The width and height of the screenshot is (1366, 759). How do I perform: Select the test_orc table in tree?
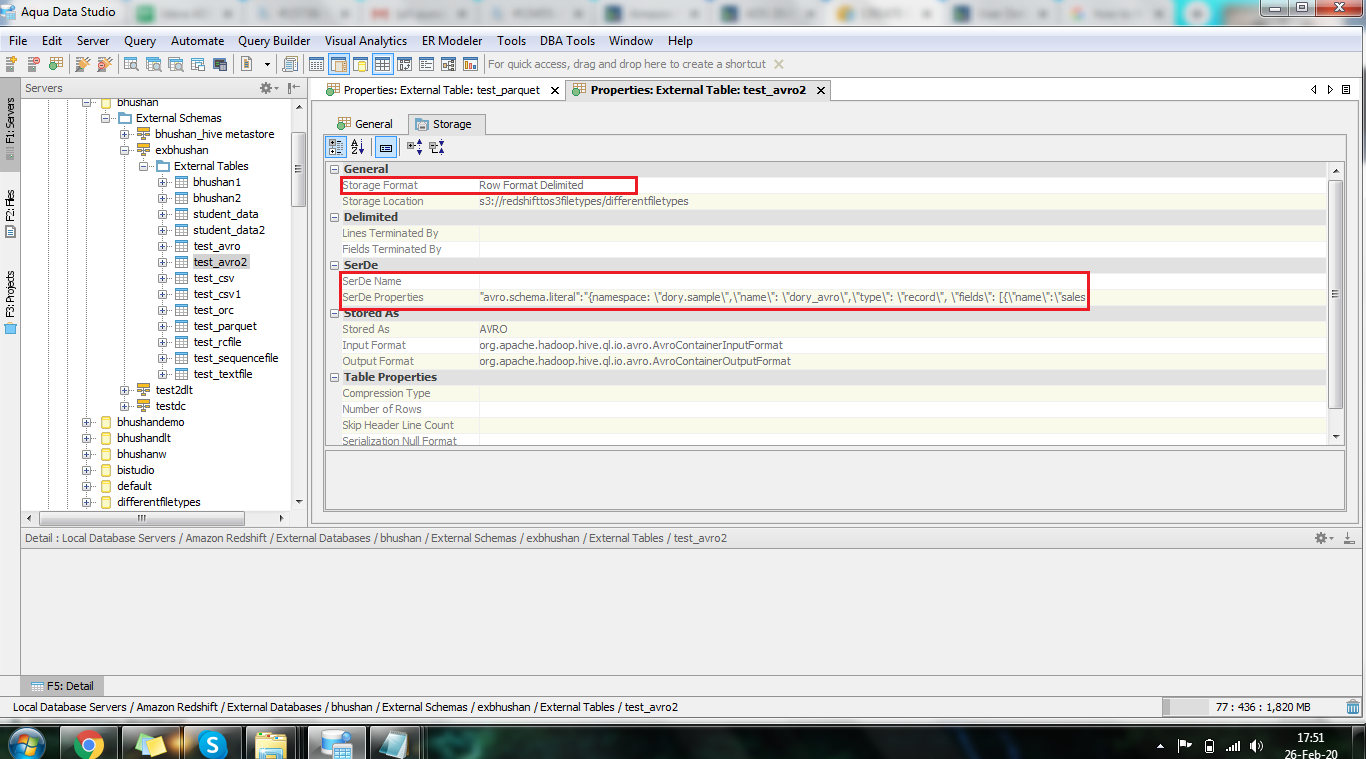click(x=213, y=310)
